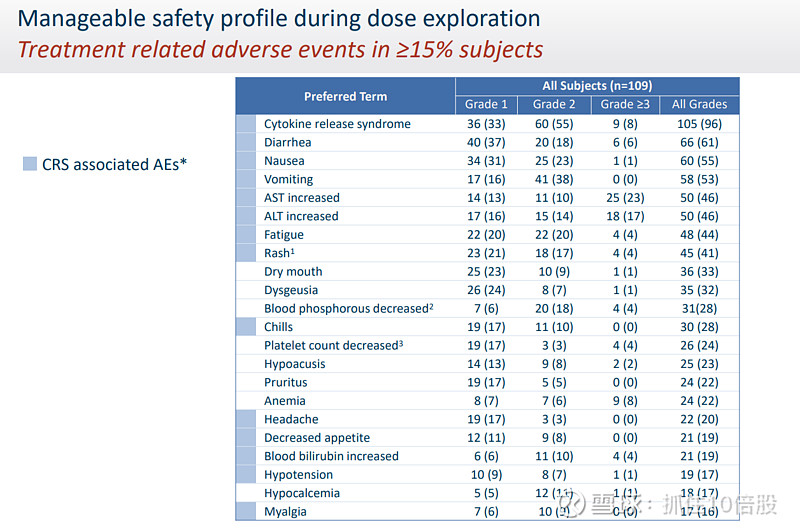
Task: Click the 'Nausea' row label
Action: point(284,161)
